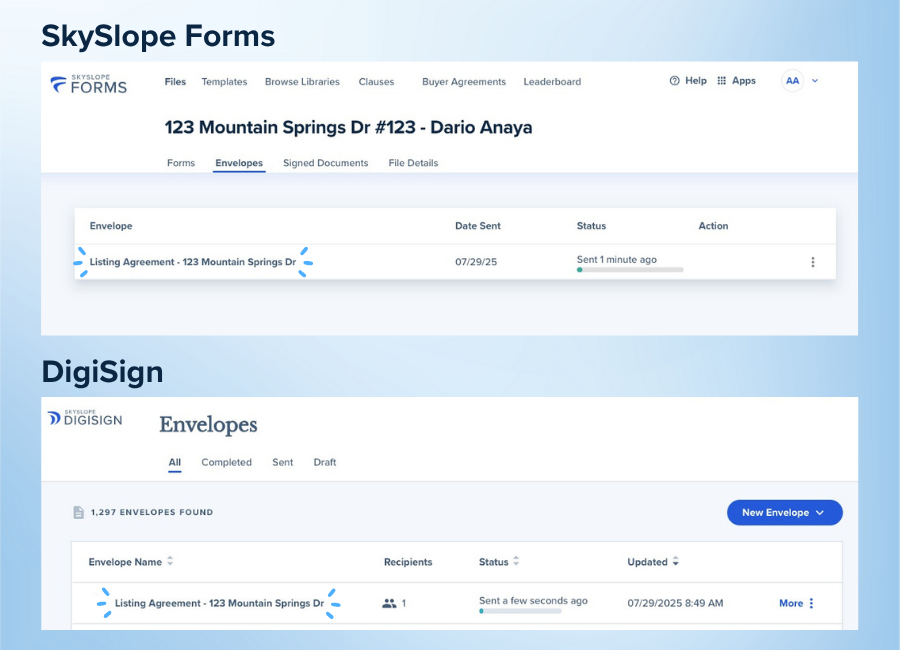Click the 1,297 Envelopes Found text

(x=152, y=512)
